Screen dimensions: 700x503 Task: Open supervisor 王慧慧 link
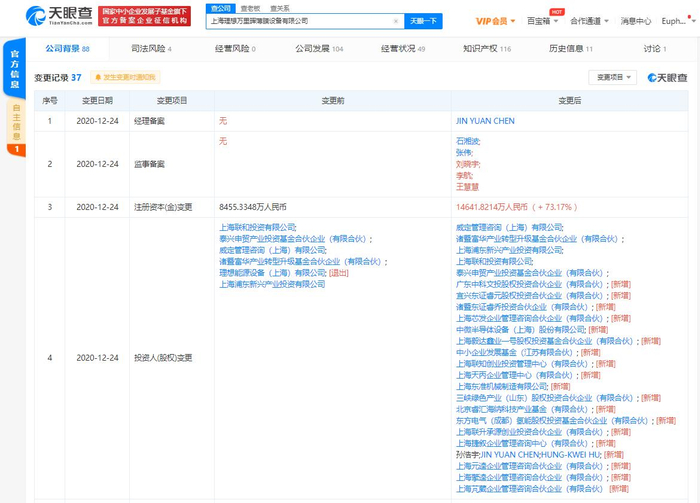[x=467, y=187]
